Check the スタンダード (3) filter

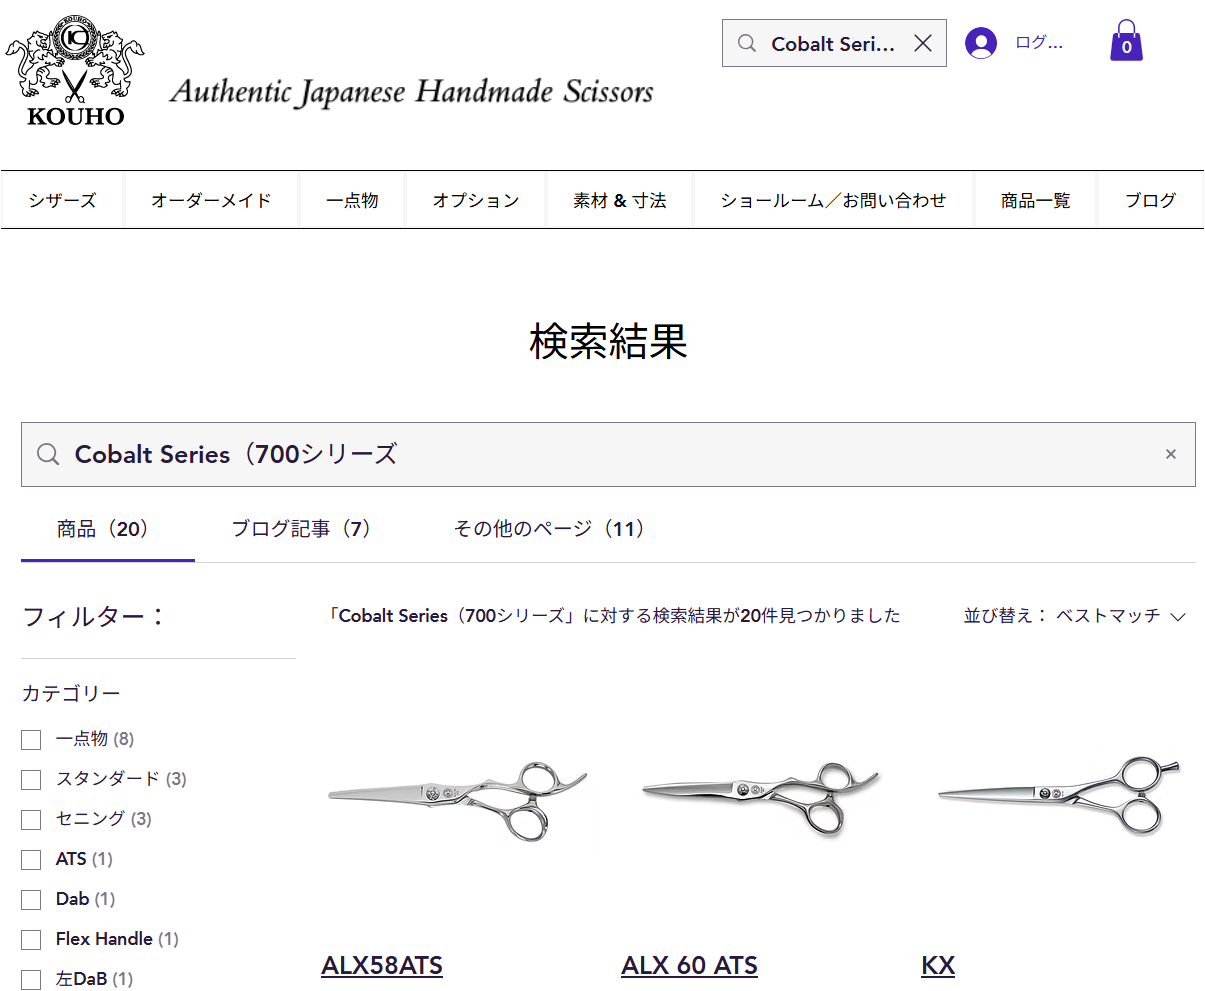tap(31, 779)
